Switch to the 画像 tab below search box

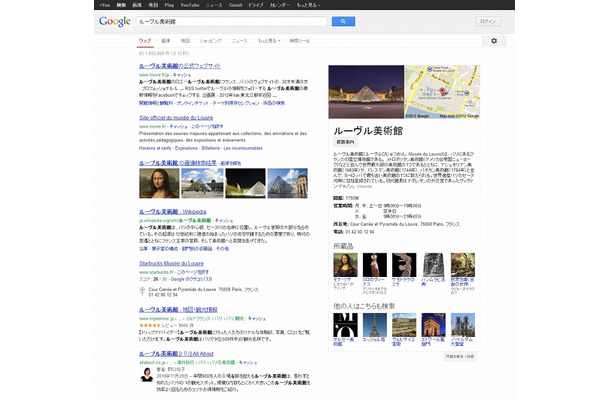point(166,41)
